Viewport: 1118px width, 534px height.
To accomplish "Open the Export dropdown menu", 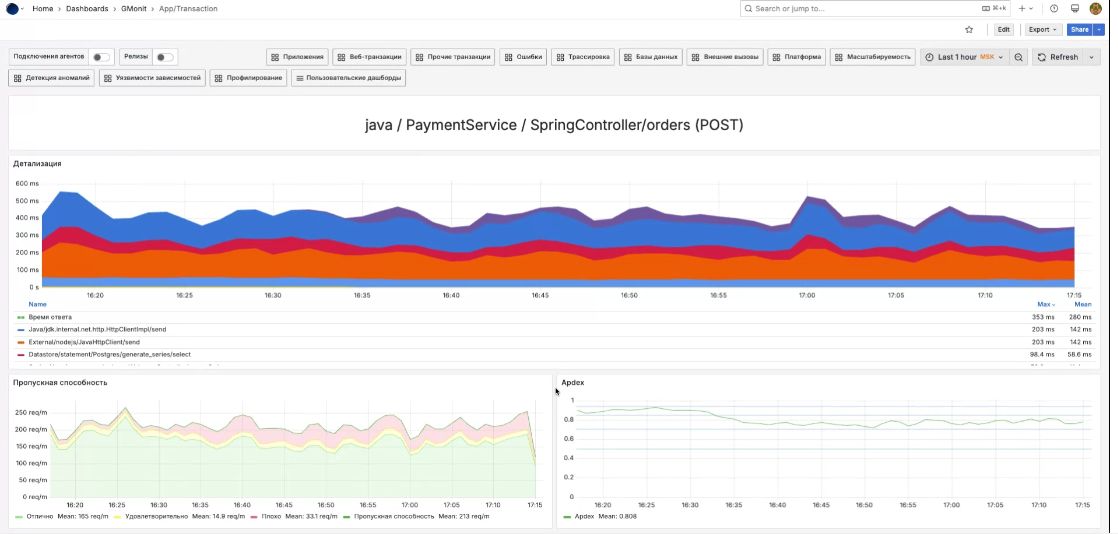I will (x=1042, y=30).
